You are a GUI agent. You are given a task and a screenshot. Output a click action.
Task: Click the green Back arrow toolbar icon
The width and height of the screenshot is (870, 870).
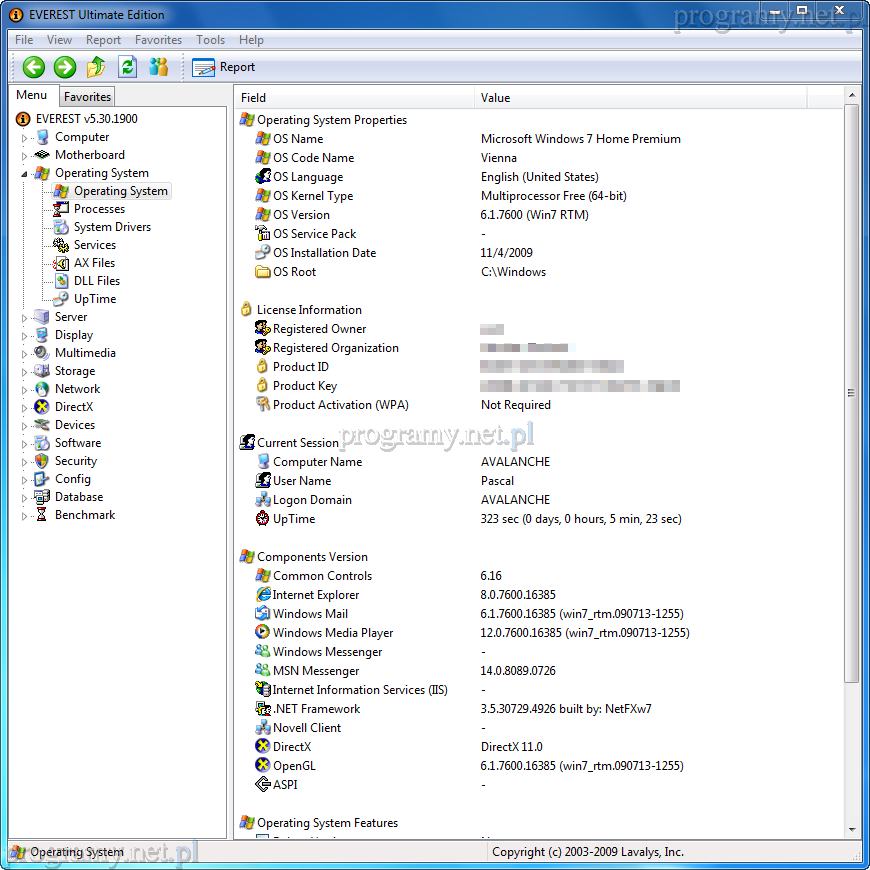(x=34, y=67)
